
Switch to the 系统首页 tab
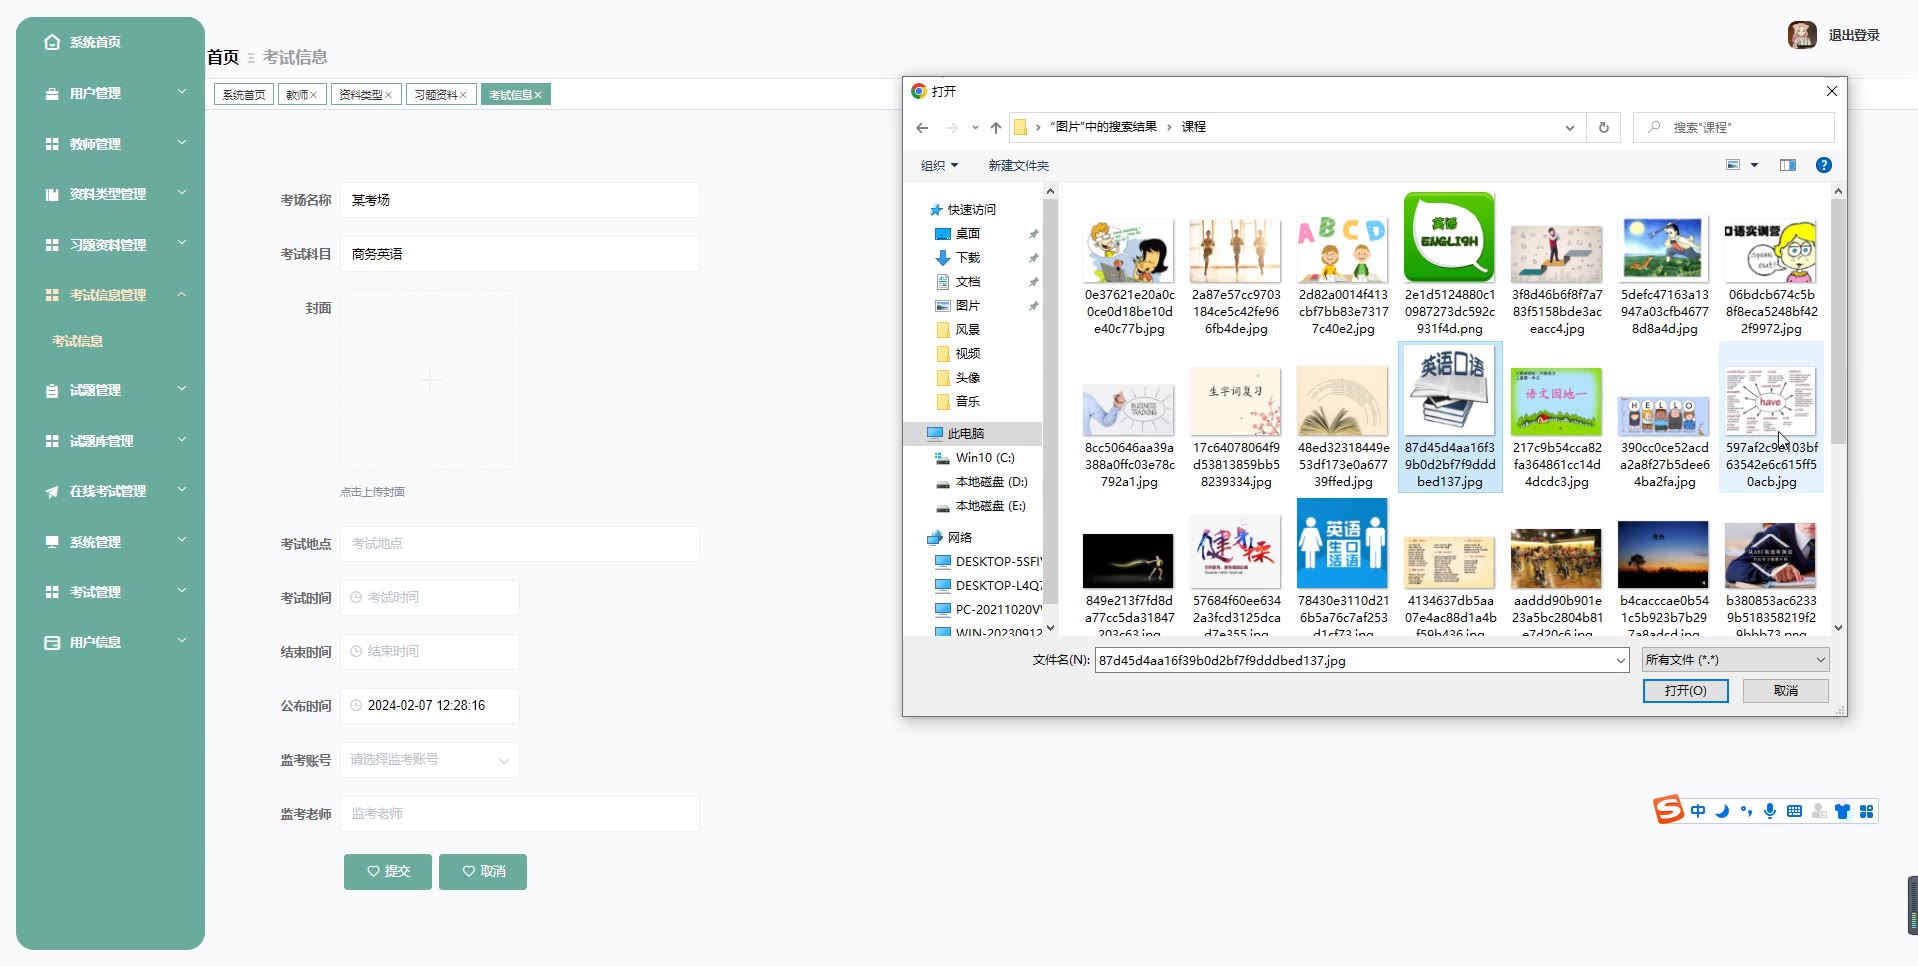point(244,95)
